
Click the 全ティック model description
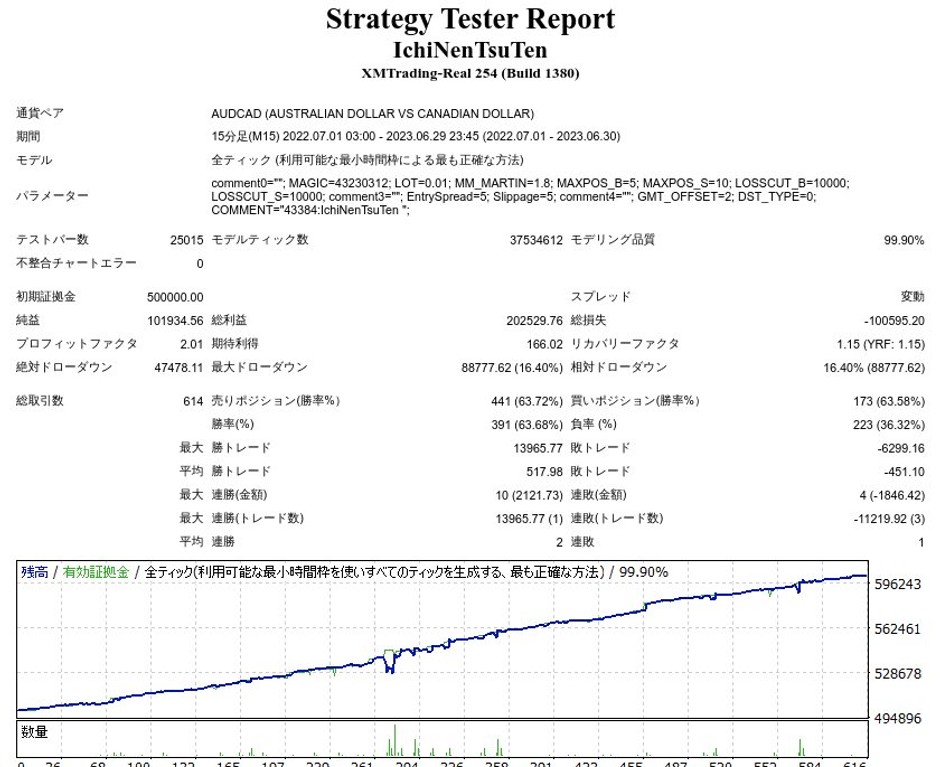367,160
